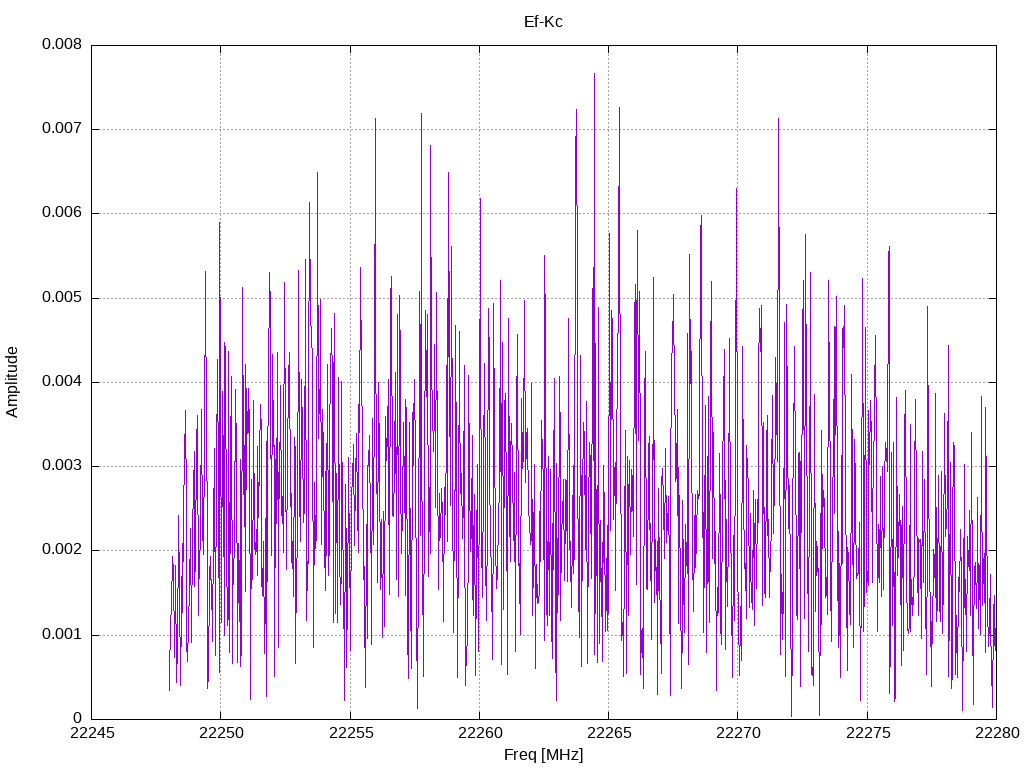Click the y-axis tick 0.007
This screenshot has height=768, width=1024.
point(62,128)
